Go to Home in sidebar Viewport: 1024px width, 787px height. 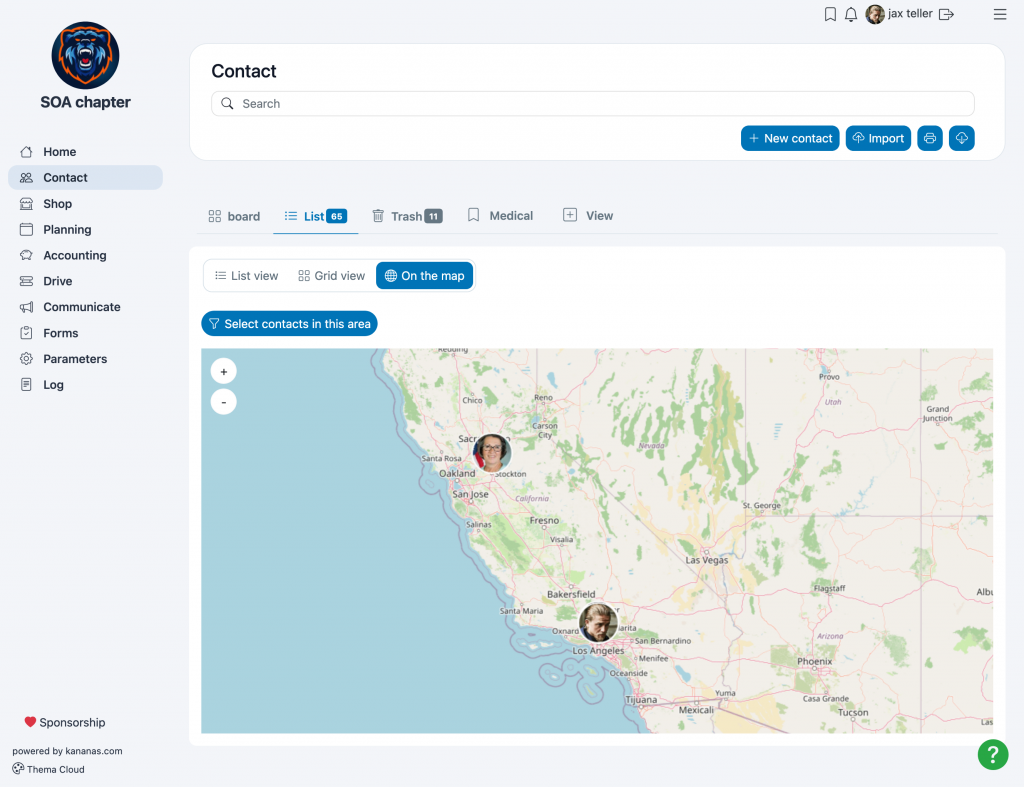86,152
